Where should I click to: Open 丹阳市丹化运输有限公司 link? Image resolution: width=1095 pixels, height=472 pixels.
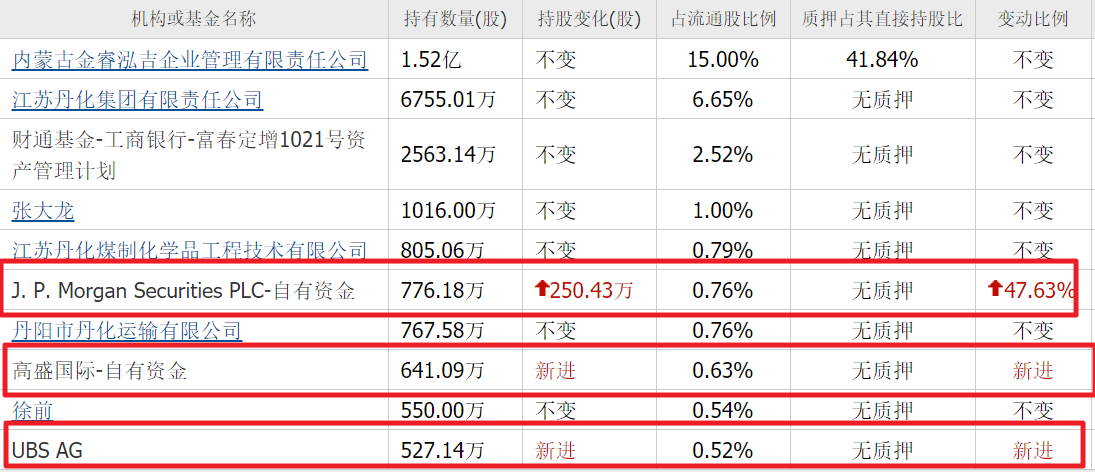(127, 330)
